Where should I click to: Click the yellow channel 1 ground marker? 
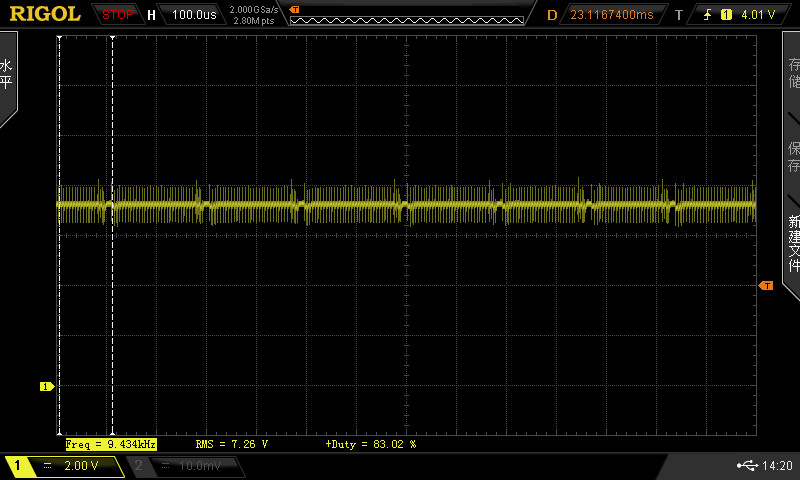pyautogui.click(x=47, y=387)
